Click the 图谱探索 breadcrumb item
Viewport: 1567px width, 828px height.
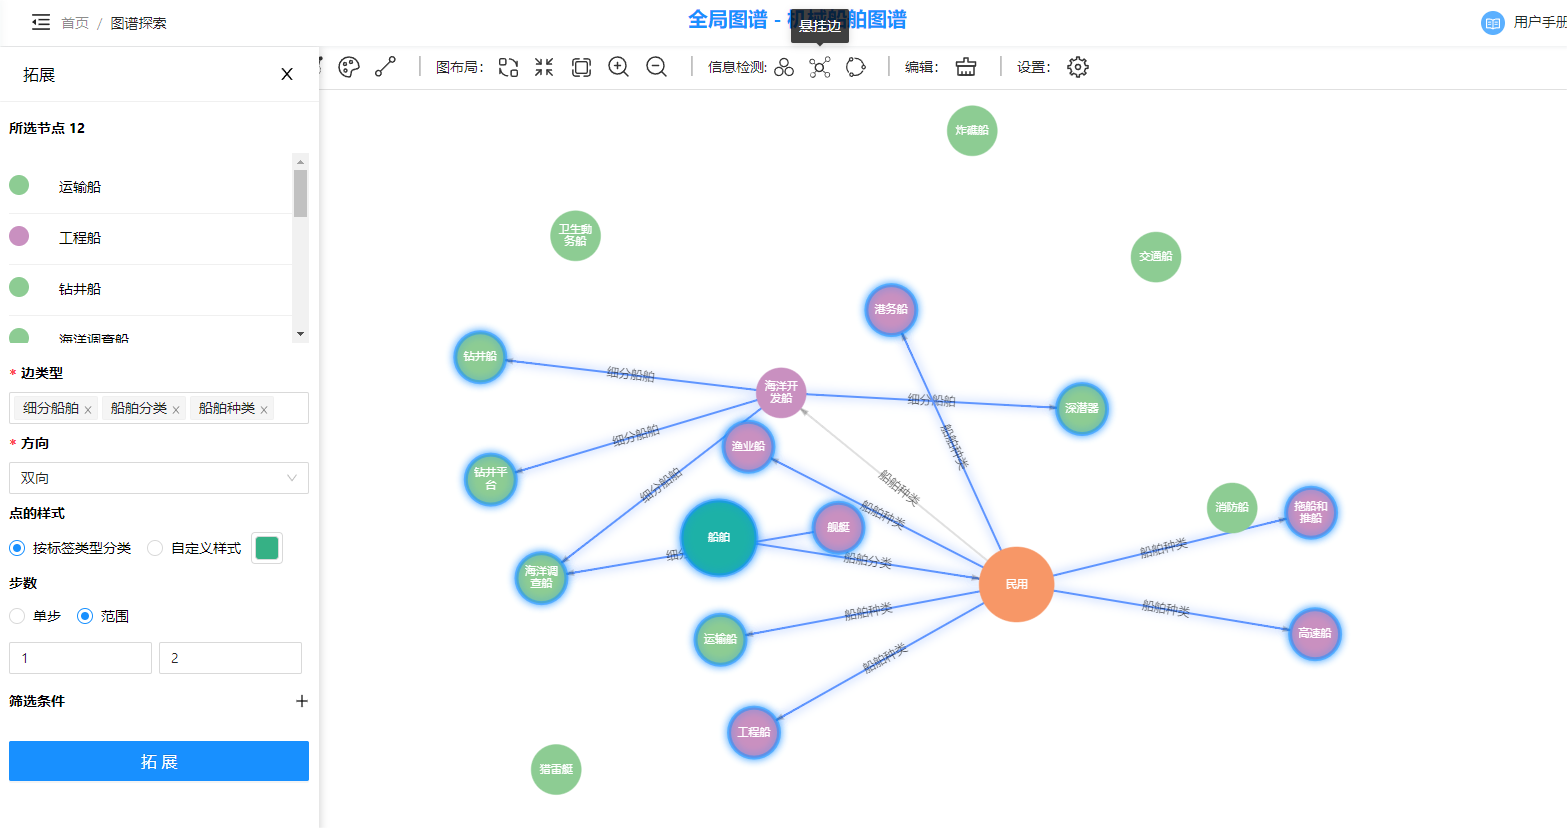point(139,23)
